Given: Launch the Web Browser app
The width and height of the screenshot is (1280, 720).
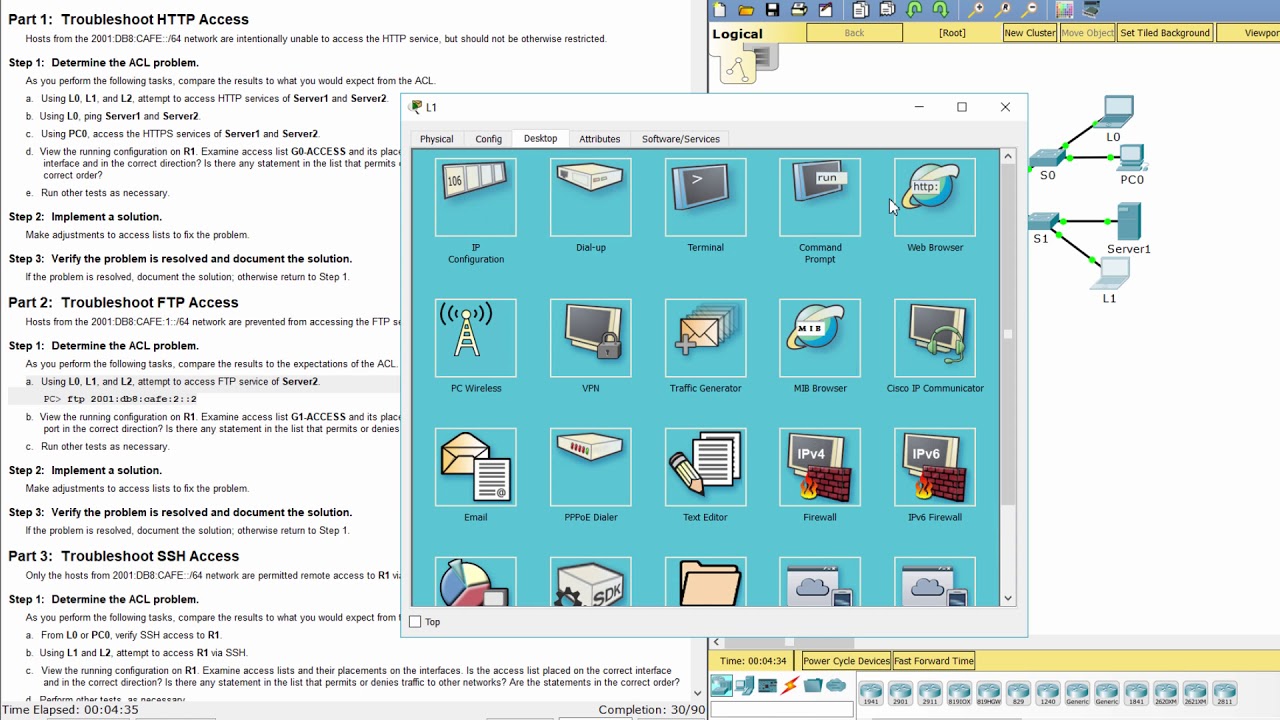Looking at the screenshot, I should coord(935,197).
